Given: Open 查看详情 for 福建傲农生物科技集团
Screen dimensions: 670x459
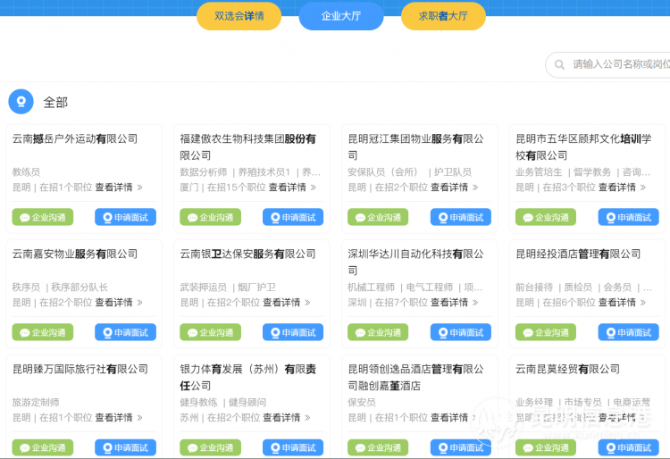Looking at the screenshot, I should coord(291,187).
